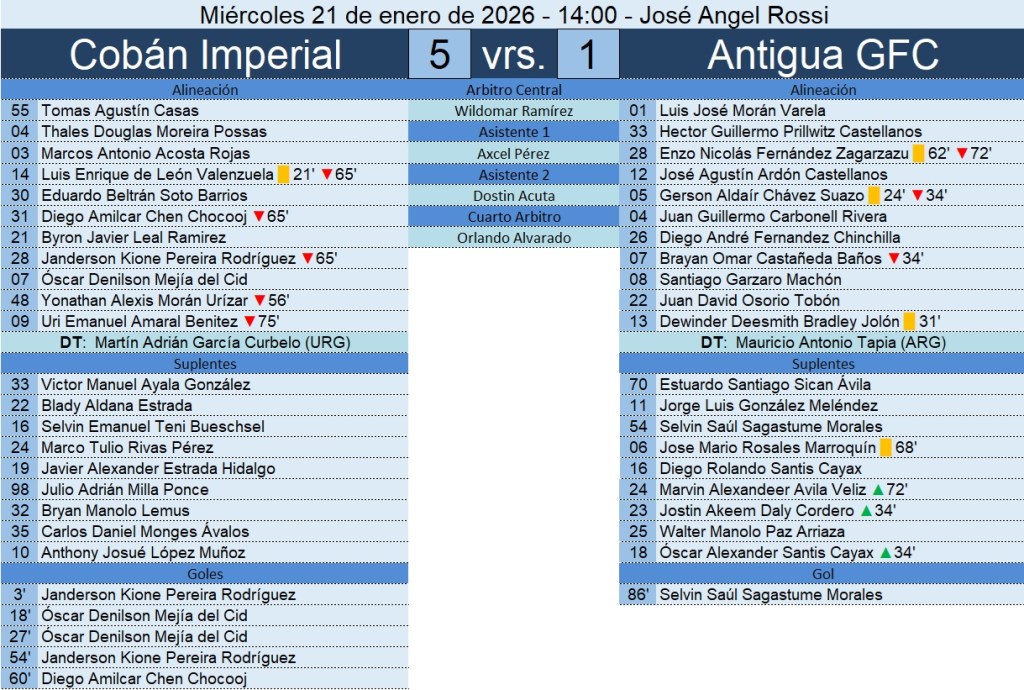Image resolution: width=1024 pixels, height=690 pixels.
Task: Click yellow card beside Luis Enrique de León Valenzuela
Action: [x=284, y=174]
